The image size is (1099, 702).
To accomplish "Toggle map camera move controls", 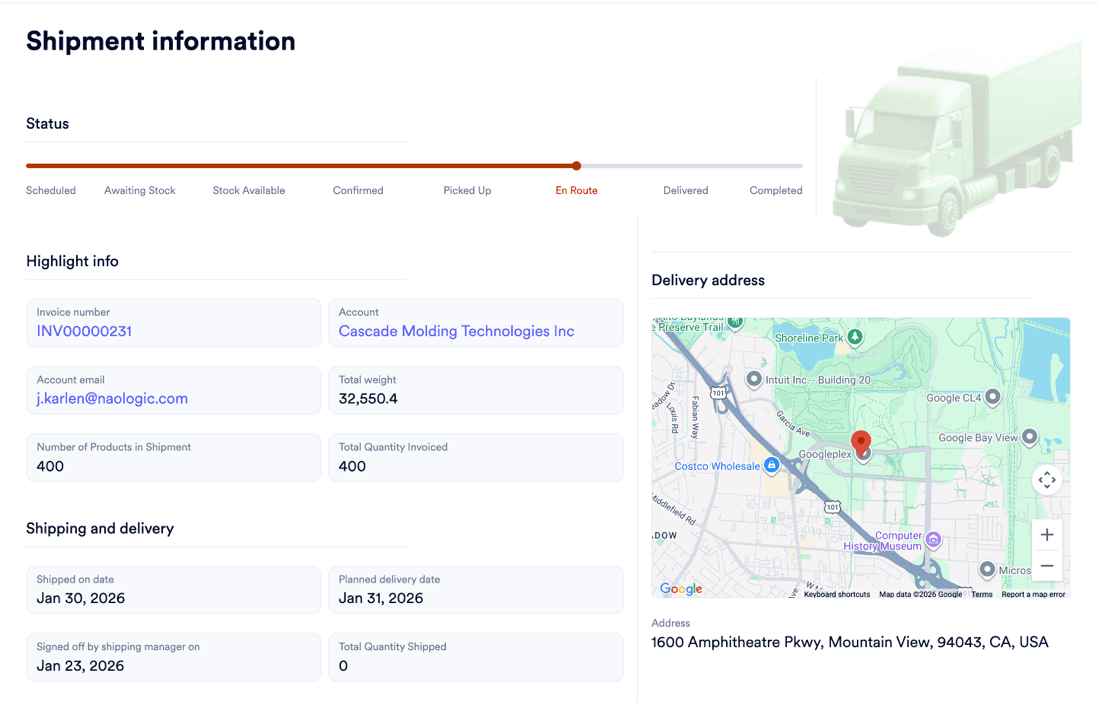I will [1046, 480].
